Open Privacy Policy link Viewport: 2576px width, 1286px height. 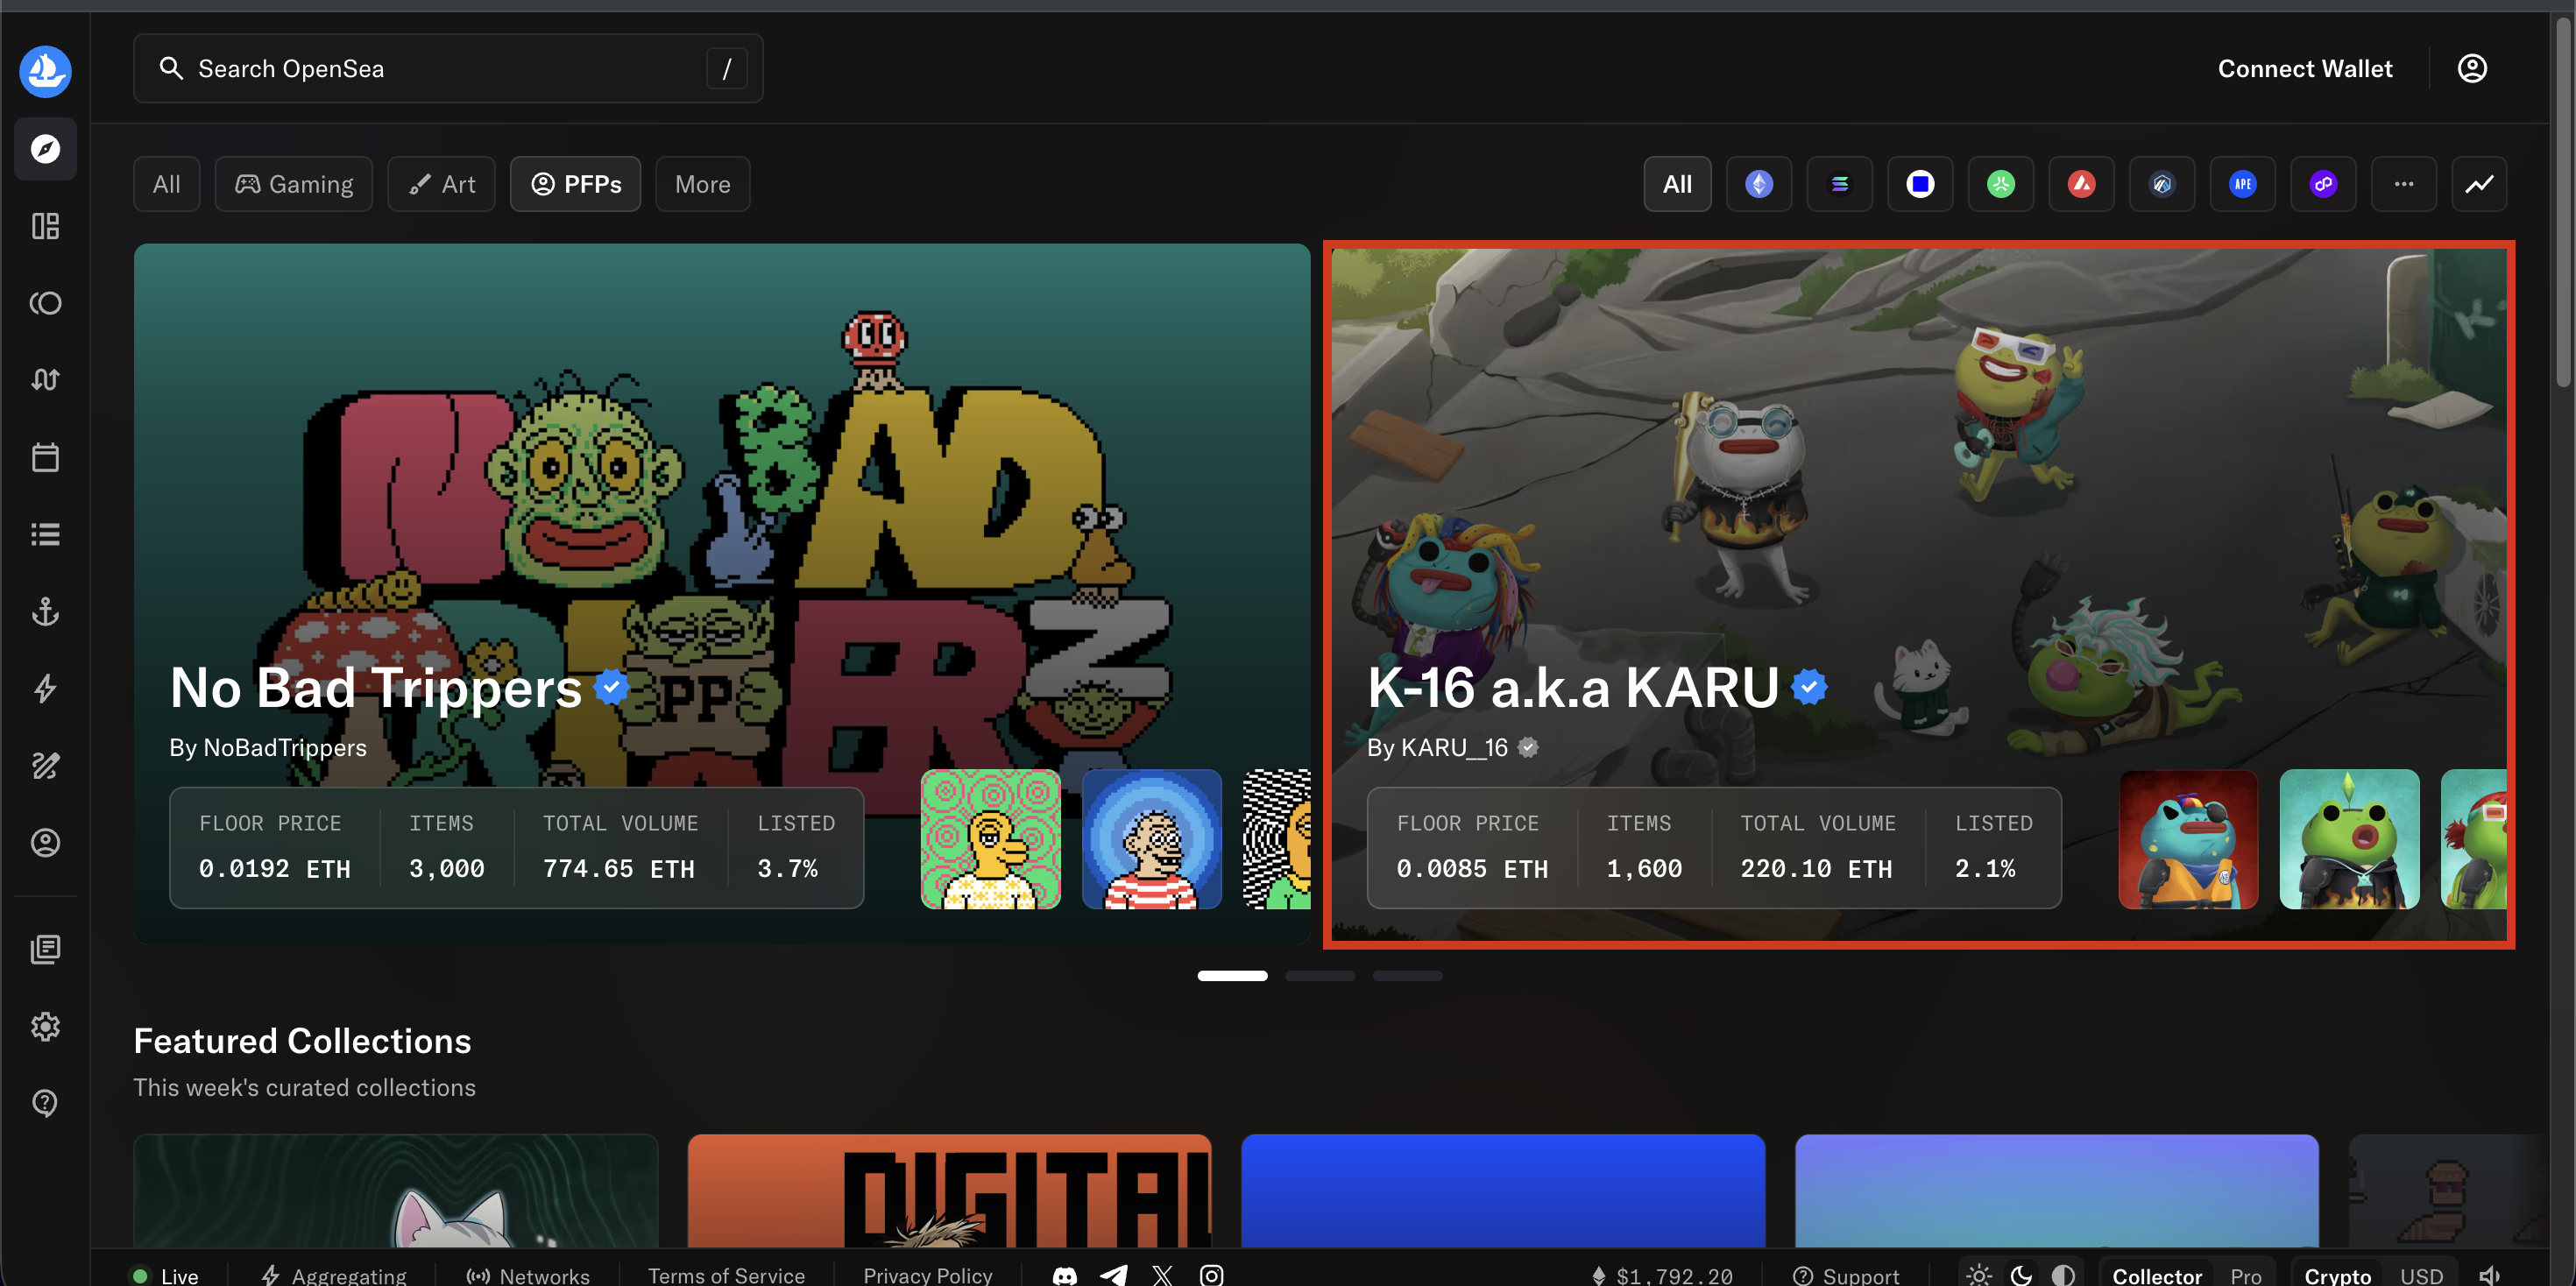click(x=928, y=1275)
